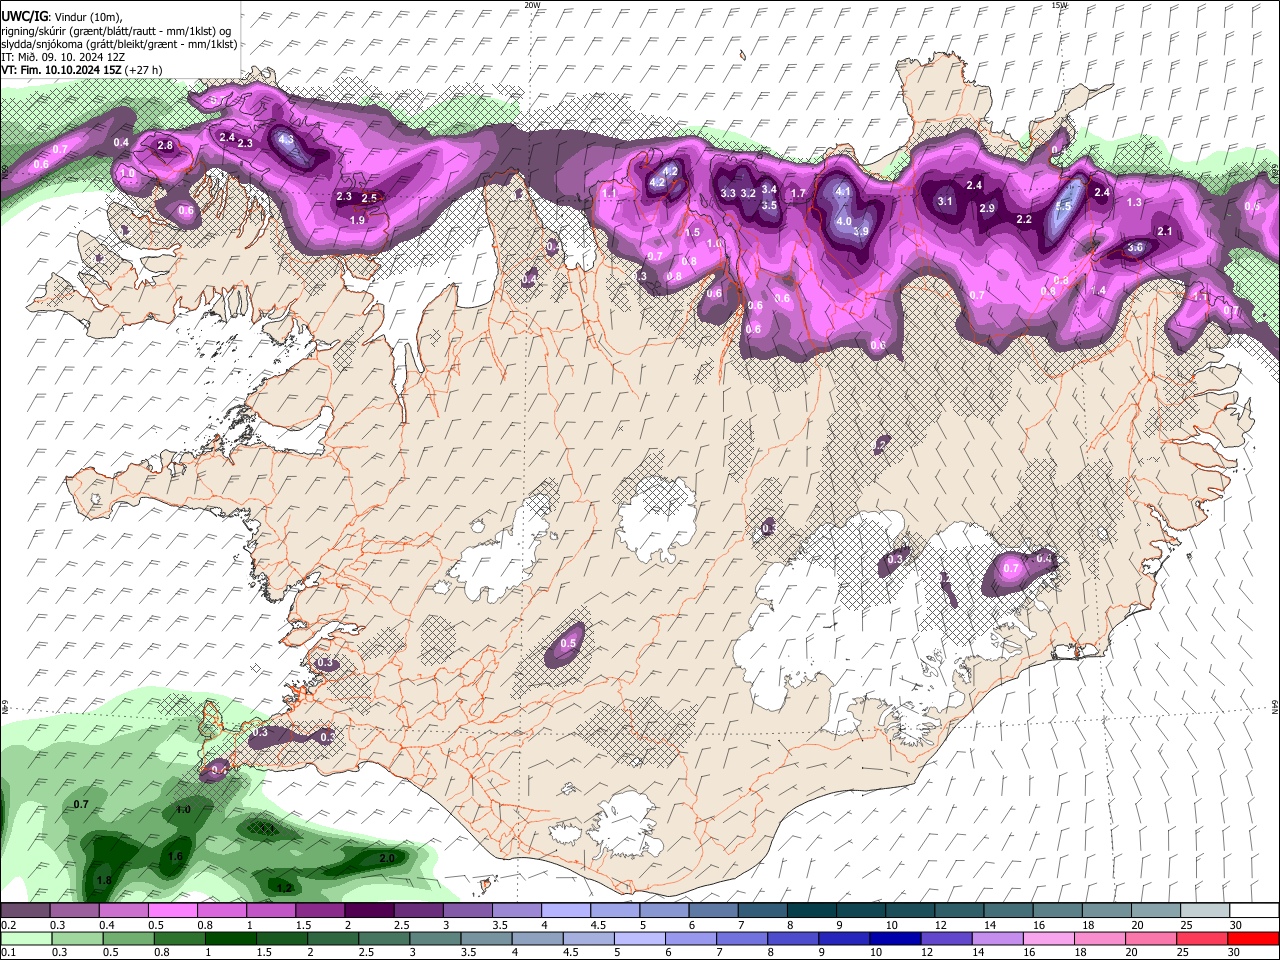Click the green '1.6' rainfall value offshore
This screenshot has height=960, width=1280.
pyautogui.click(x=176, y=856)
